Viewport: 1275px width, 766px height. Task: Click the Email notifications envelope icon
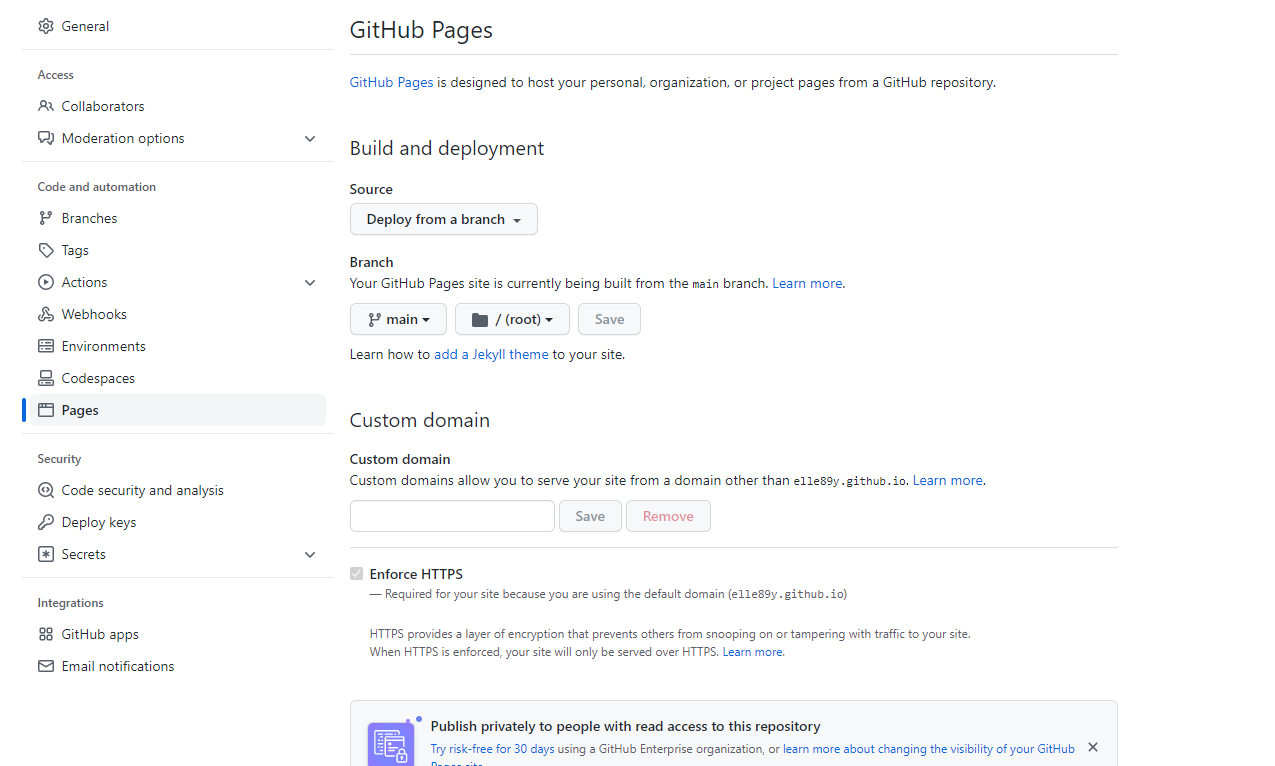[x=46, y=666]
